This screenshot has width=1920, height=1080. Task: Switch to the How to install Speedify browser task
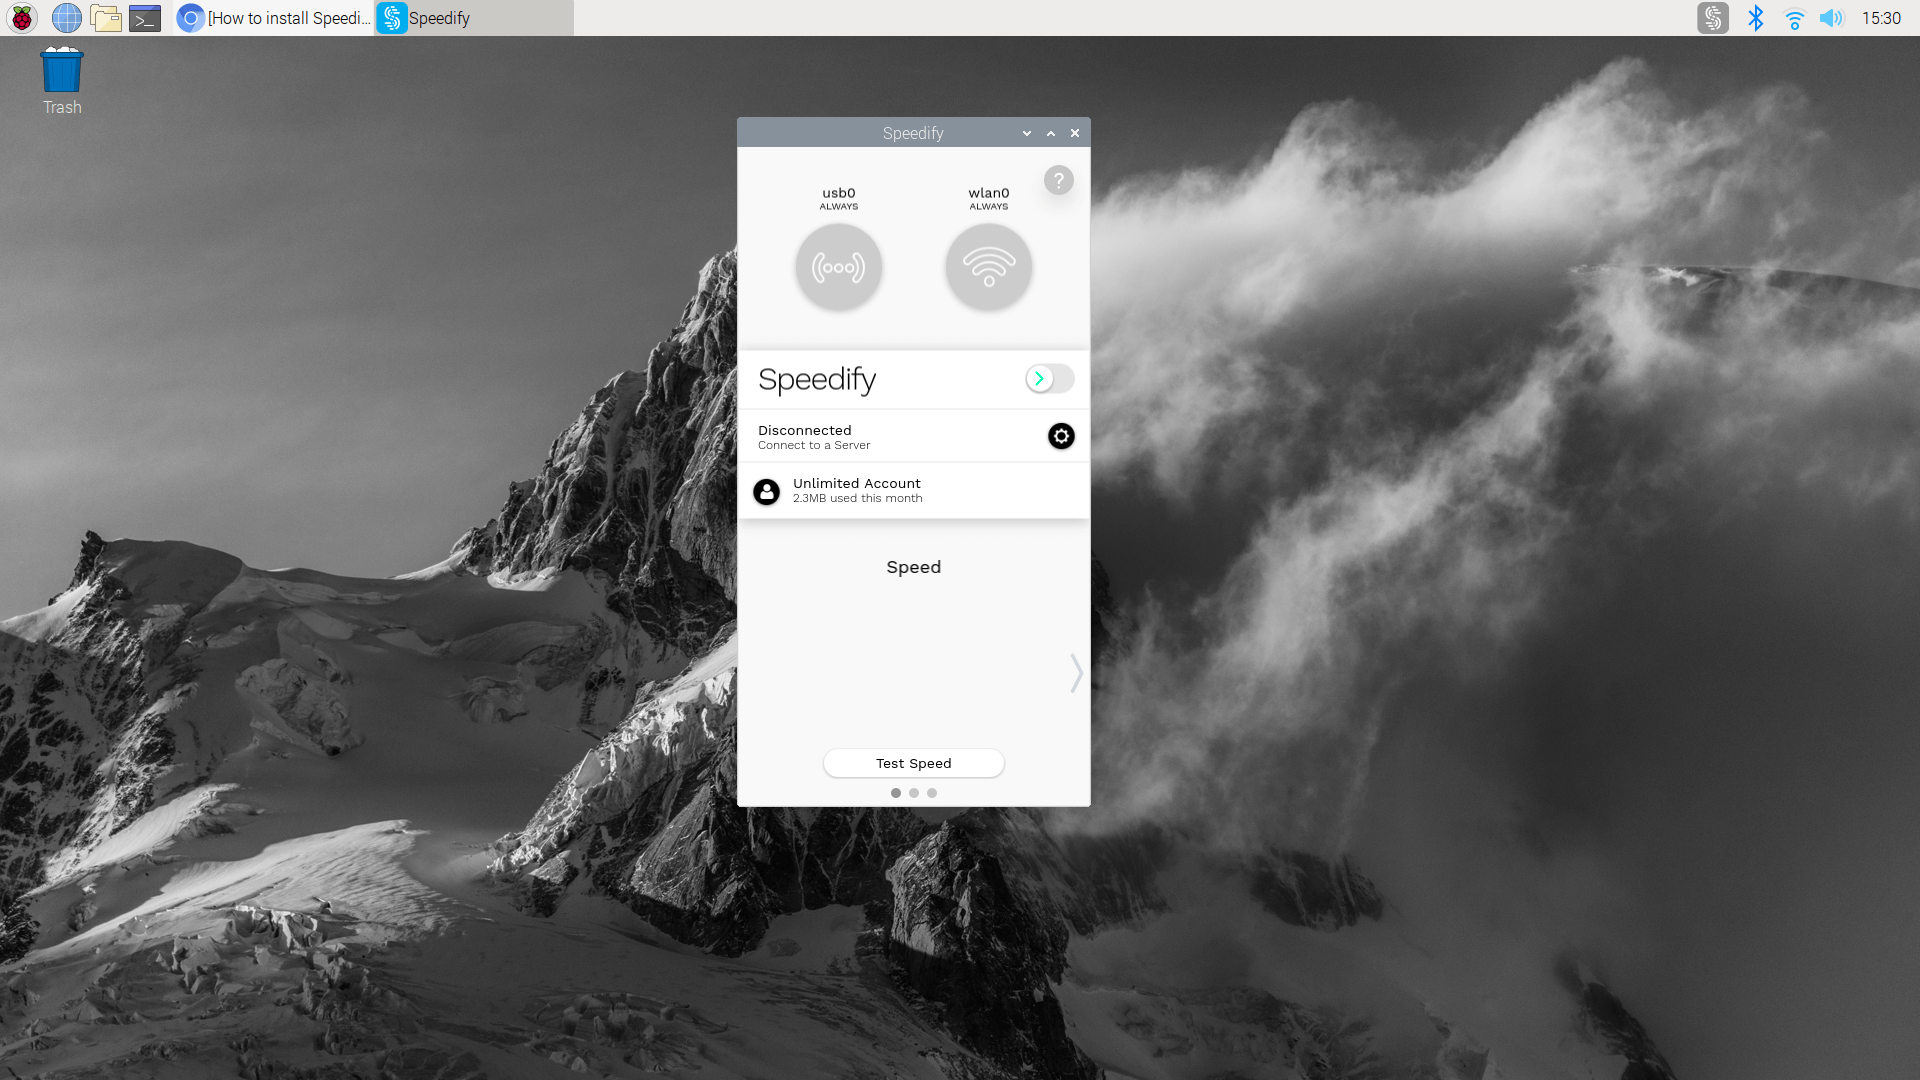(x=274, y=18)
